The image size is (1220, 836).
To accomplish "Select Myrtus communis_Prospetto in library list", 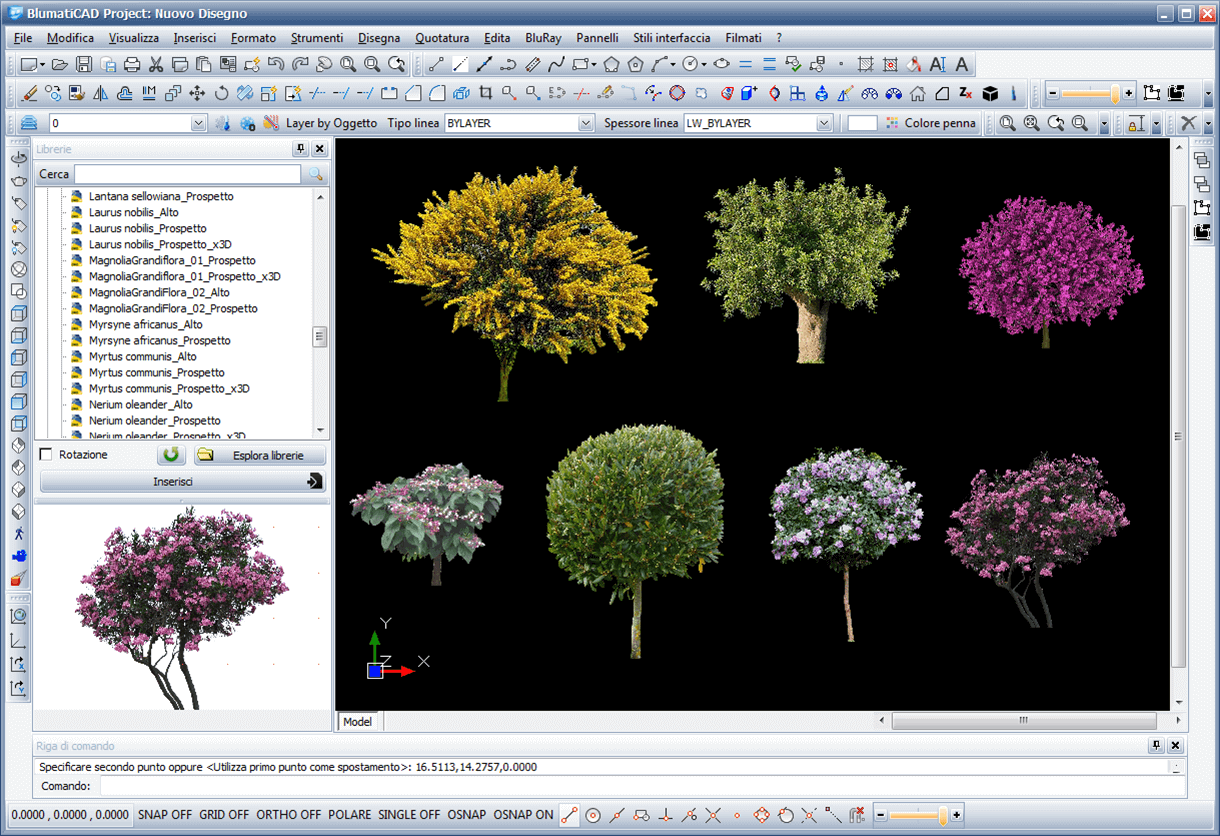I will [156, 372].
